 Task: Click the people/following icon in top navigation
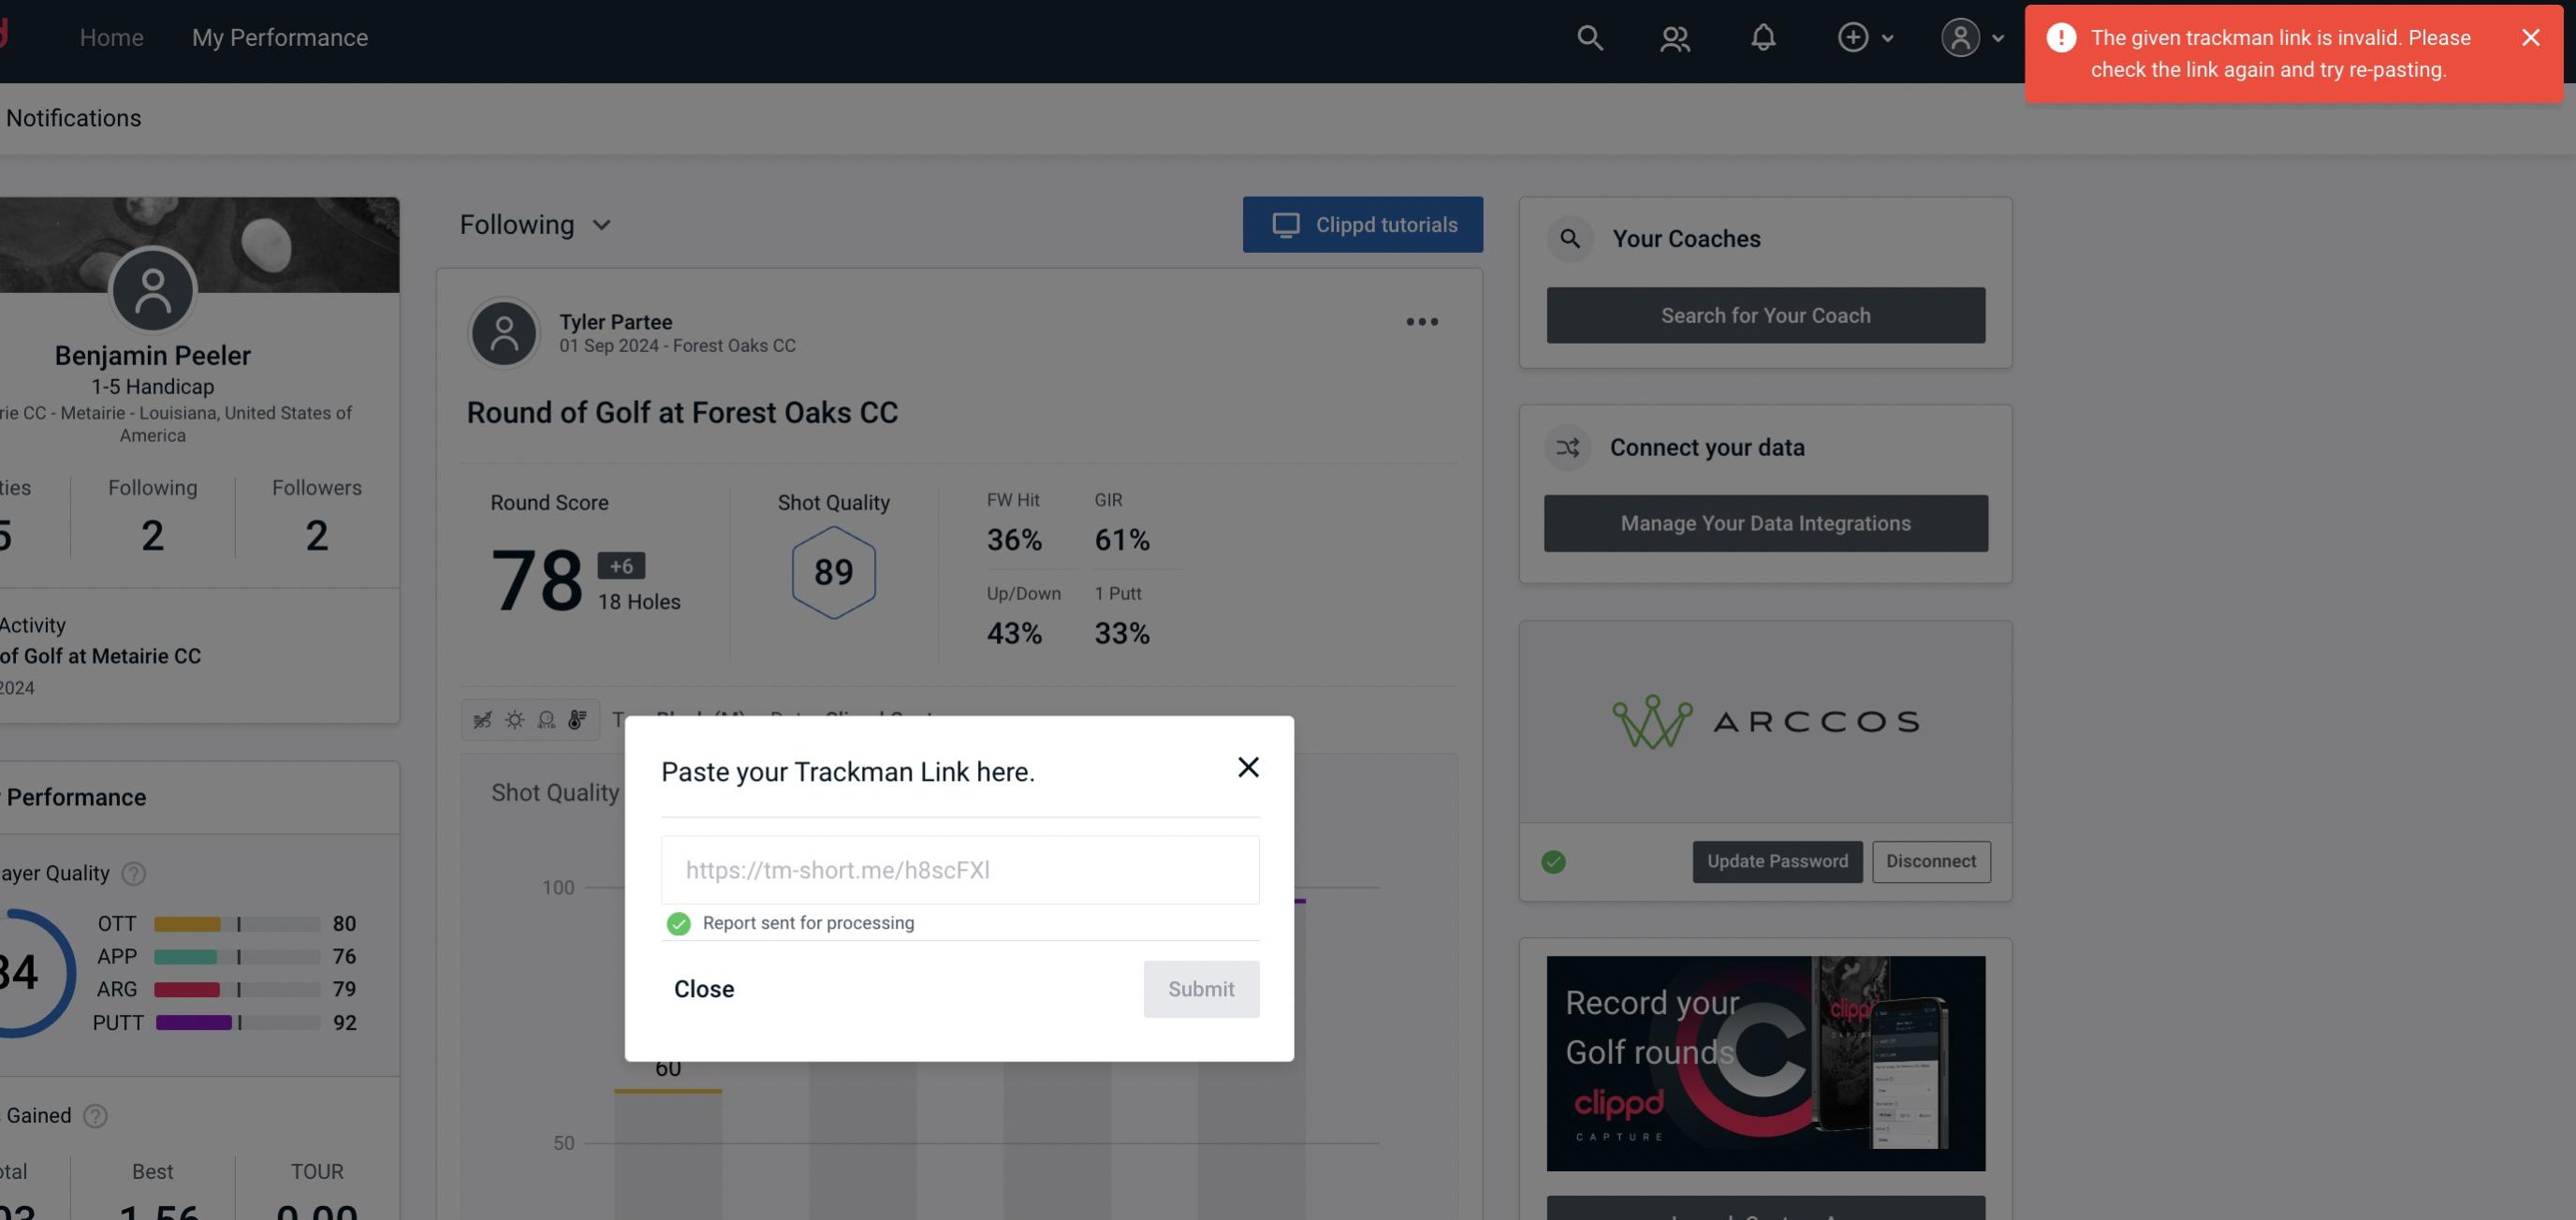pos(1674,37)
